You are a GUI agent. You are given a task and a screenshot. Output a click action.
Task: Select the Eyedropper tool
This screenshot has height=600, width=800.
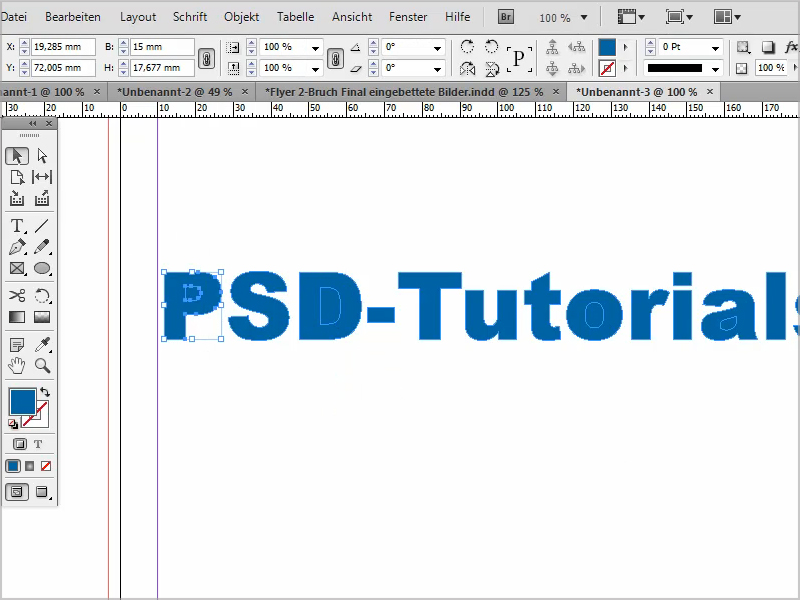click(x=42, y=343)
